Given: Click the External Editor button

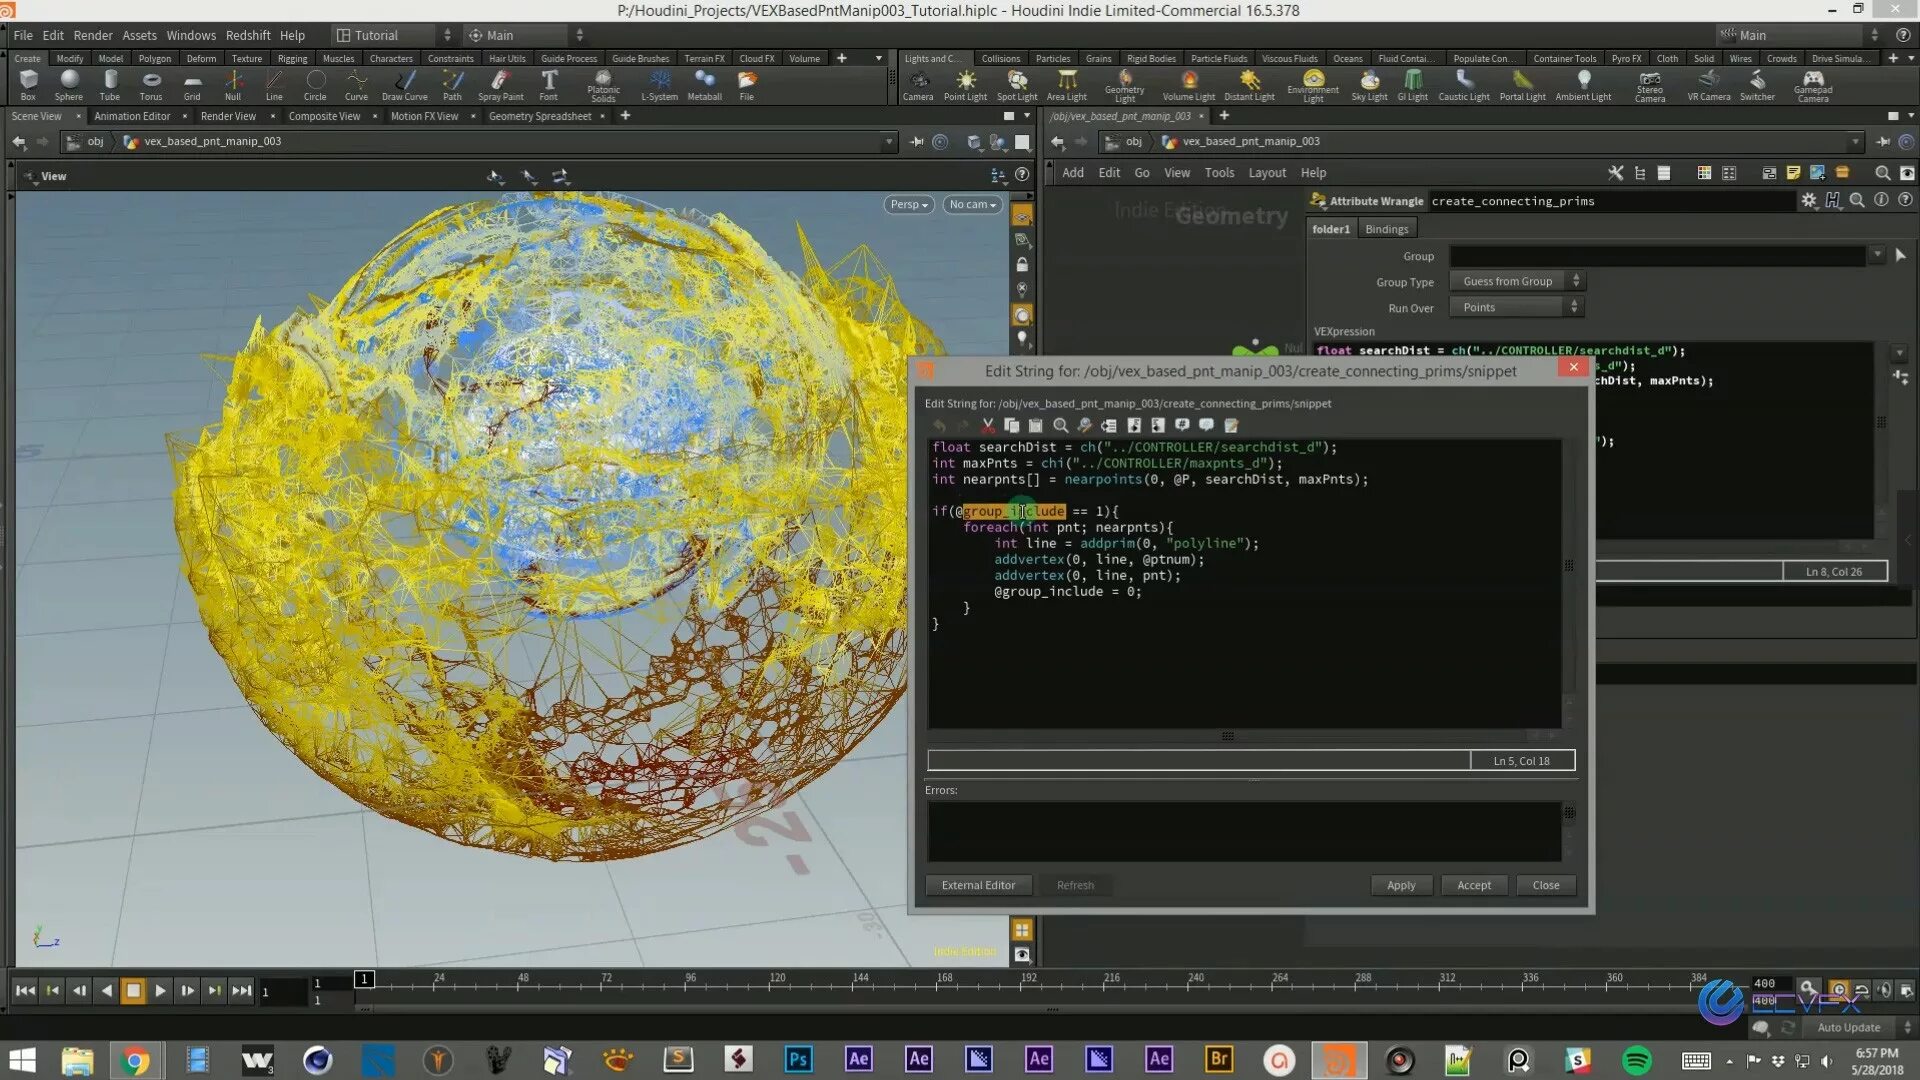Looking at the screenshot, I should coord(978,885).
